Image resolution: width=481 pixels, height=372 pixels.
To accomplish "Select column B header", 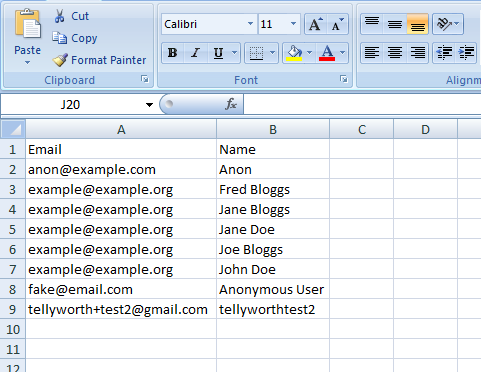I will 273,129.
